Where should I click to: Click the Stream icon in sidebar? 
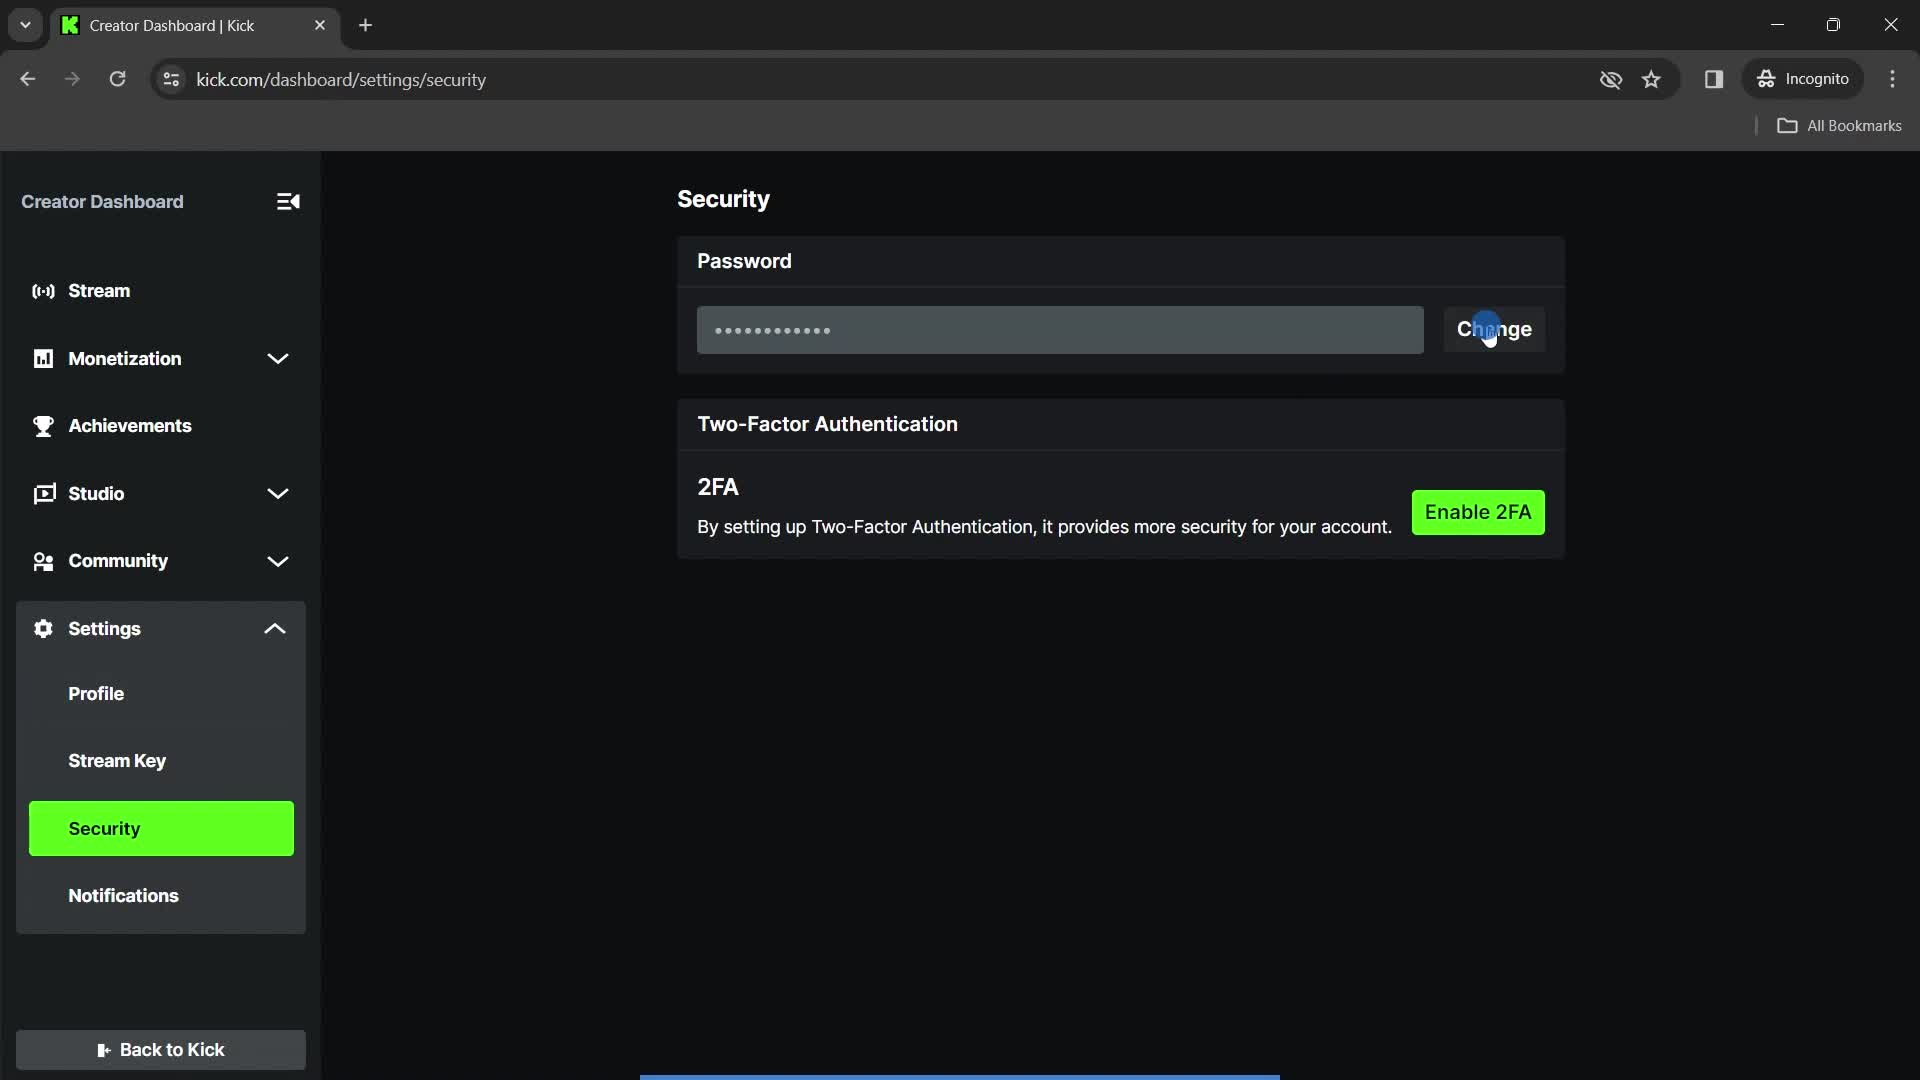pos(45,290)
